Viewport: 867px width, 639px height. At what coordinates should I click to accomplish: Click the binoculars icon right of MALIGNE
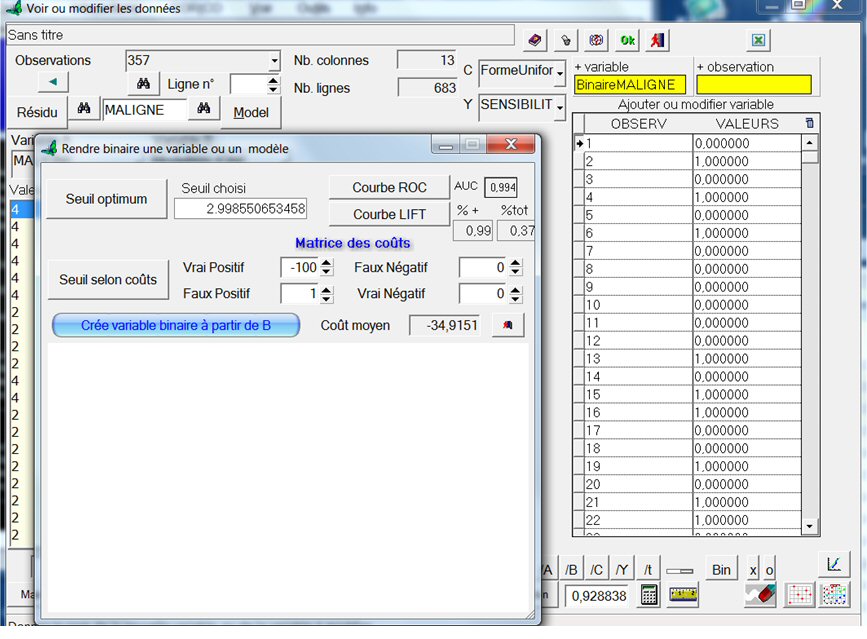click(x=204, y=110)
